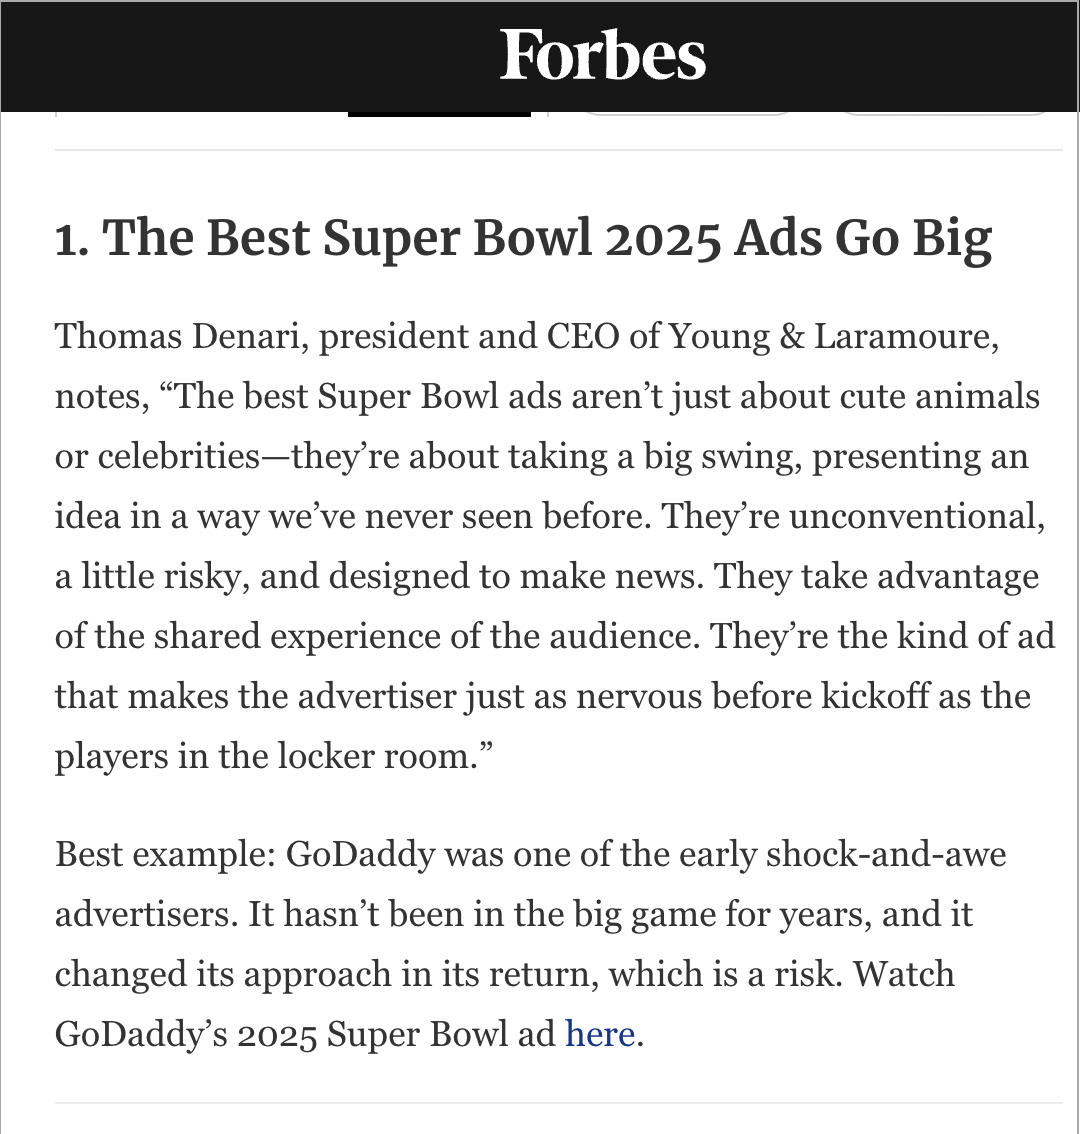
Task: Click the black header bar left of the logo
Action: 250,55
